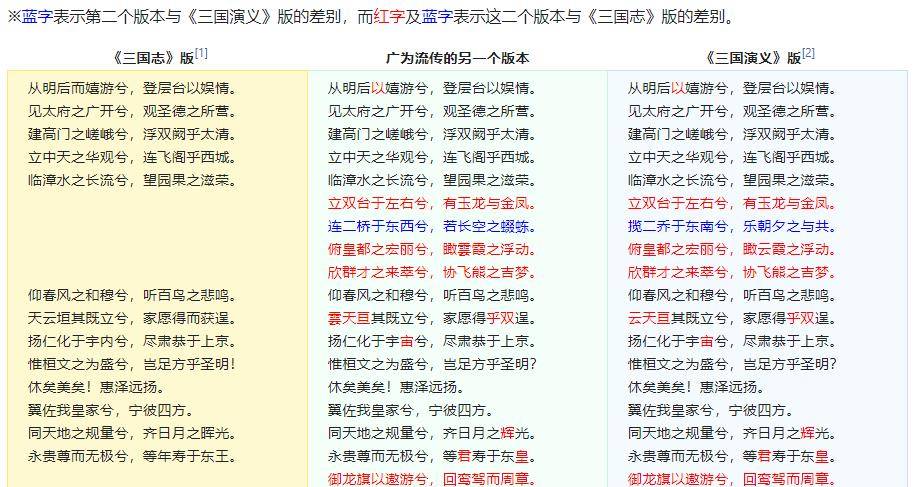Screen dimensions: 914x487
Task: Click 建高门之嵯峨兮 in the middle column
Action: (x=378, y=135)
